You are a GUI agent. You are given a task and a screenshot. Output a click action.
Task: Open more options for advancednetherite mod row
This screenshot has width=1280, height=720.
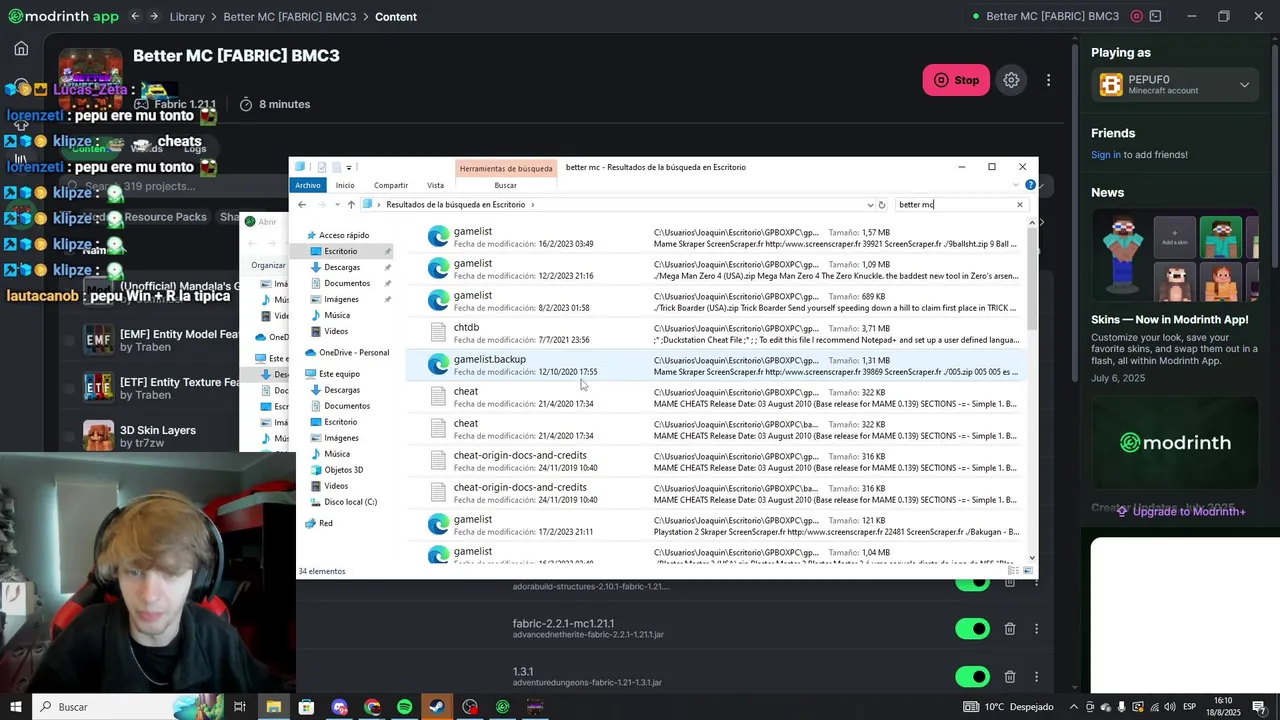(1036, 629)
